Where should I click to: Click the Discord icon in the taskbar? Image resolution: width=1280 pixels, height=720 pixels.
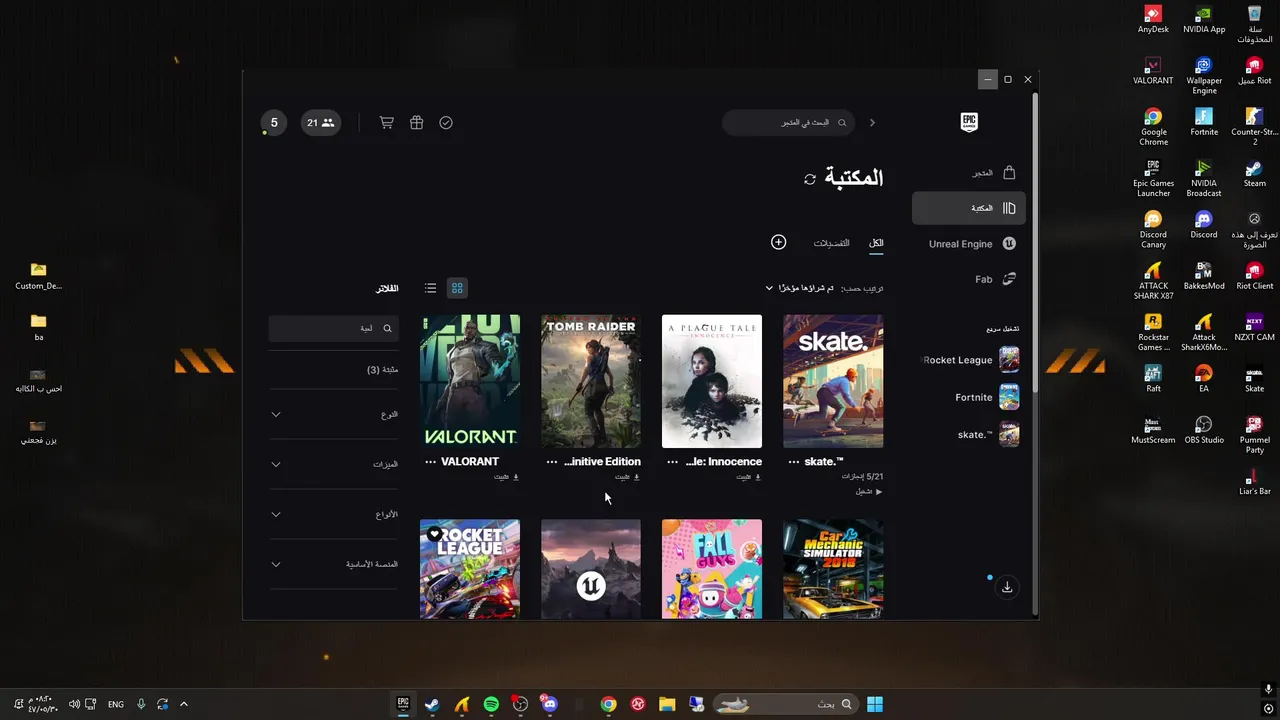549,704
